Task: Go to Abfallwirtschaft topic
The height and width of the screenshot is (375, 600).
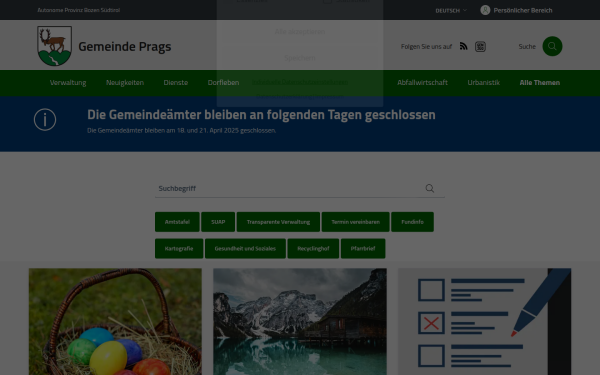Action: (x=422, y=83)
